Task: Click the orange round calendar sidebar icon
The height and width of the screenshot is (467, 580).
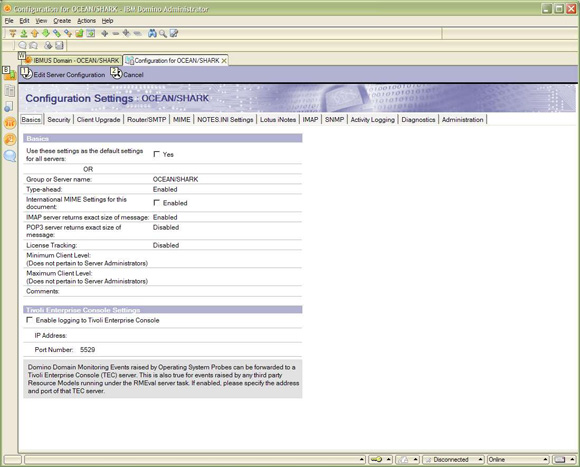Action: (10, 123)
